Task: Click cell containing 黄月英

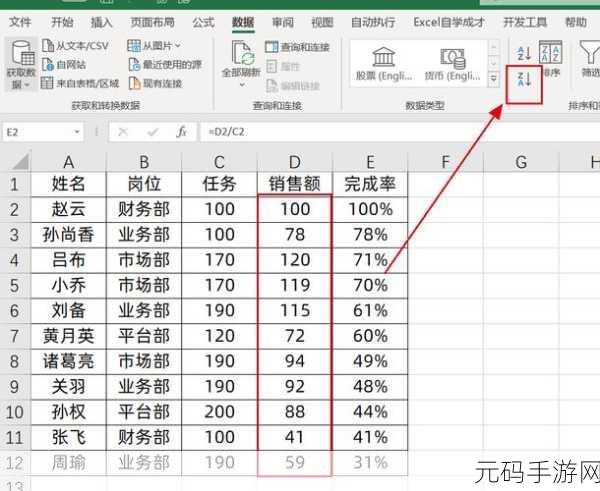Action: 68,336
